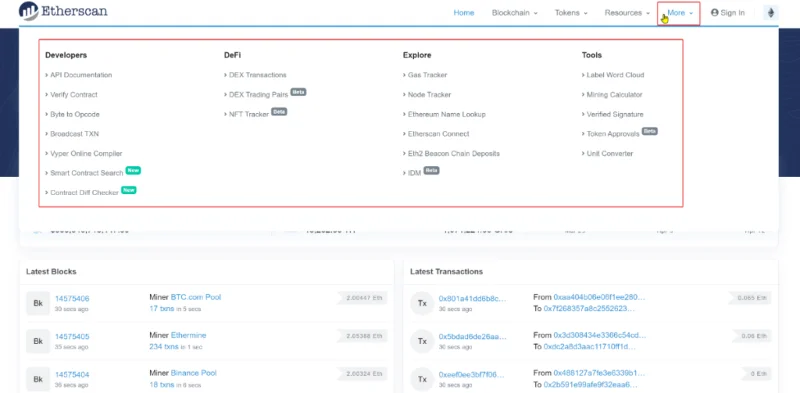Go to the Home tab
Screen dimensions: 800x393
pos(464,13)
